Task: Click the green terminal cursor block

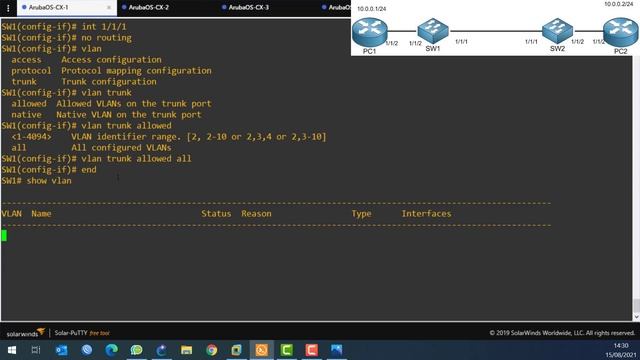Action: pyautogui.click(x=4, y=236)
